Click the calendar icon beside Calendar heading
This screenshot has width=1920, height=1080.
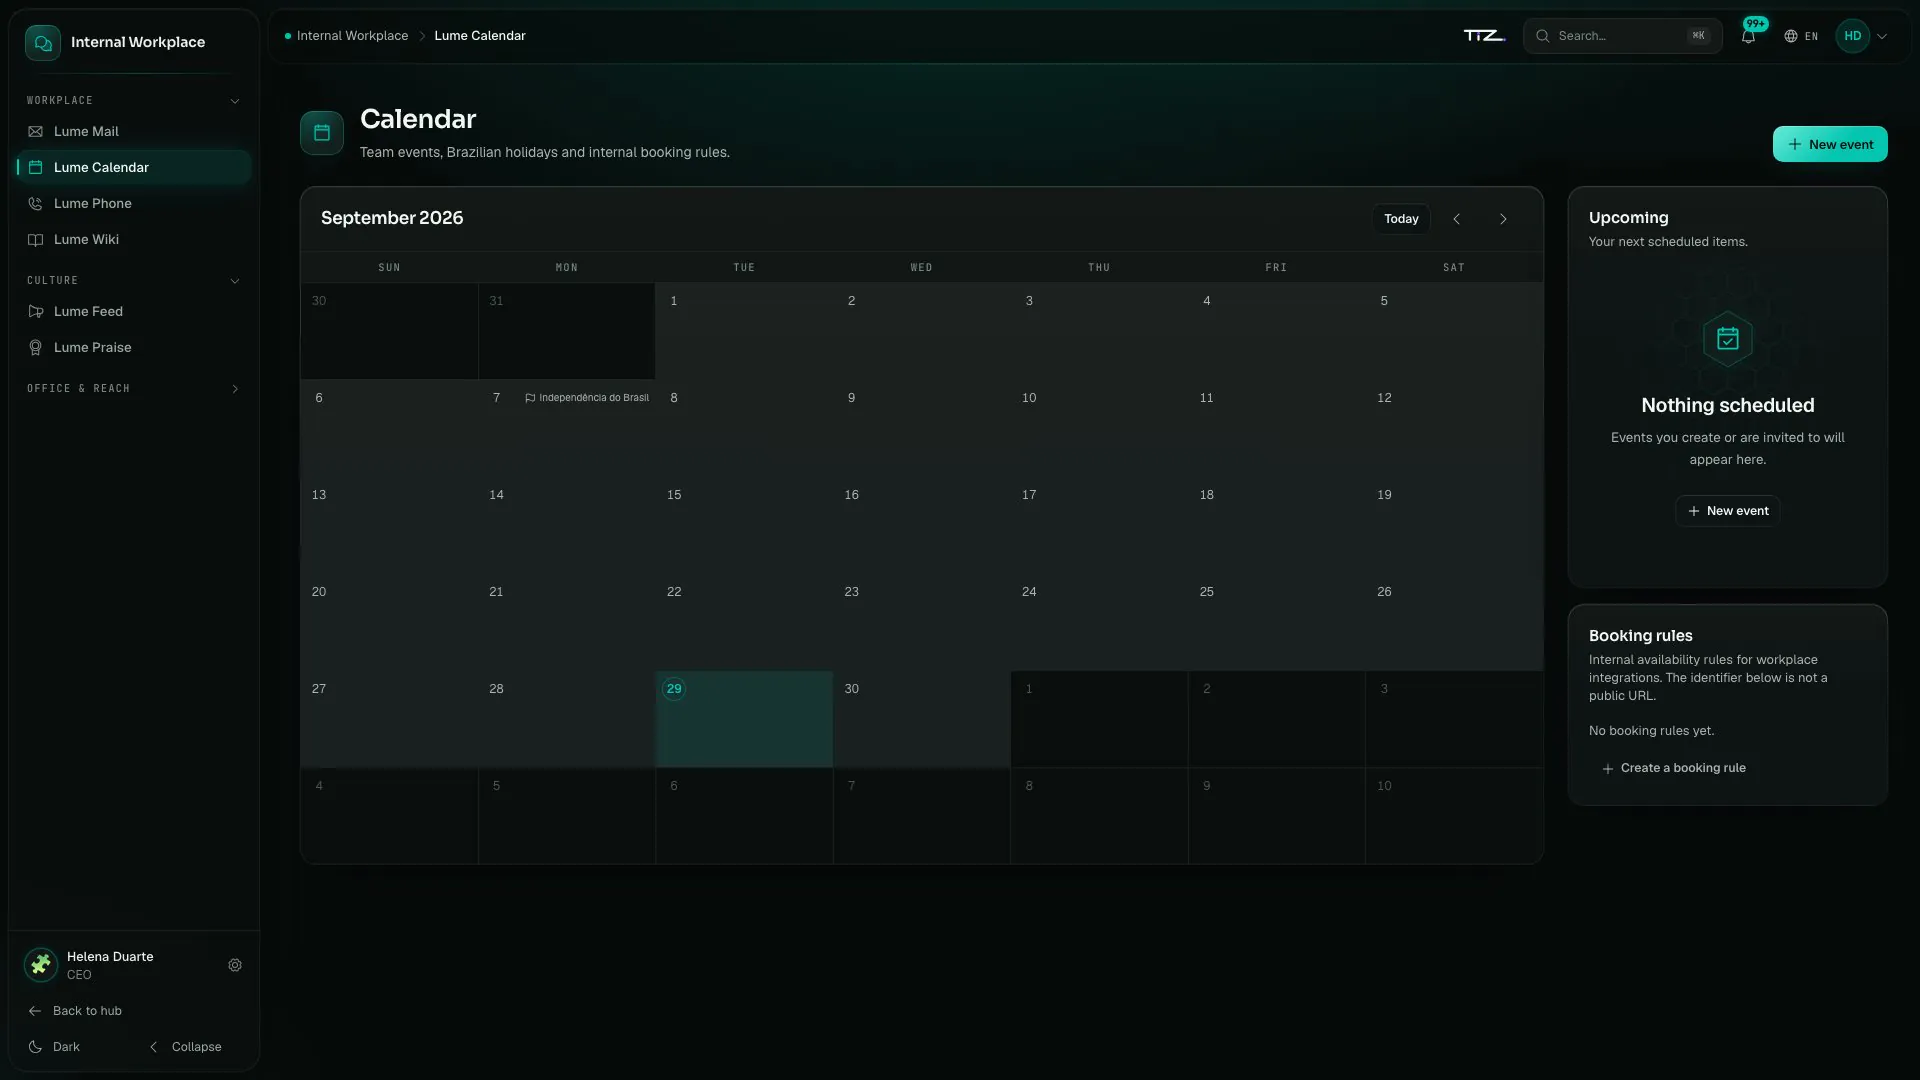(x=322, y=133)
